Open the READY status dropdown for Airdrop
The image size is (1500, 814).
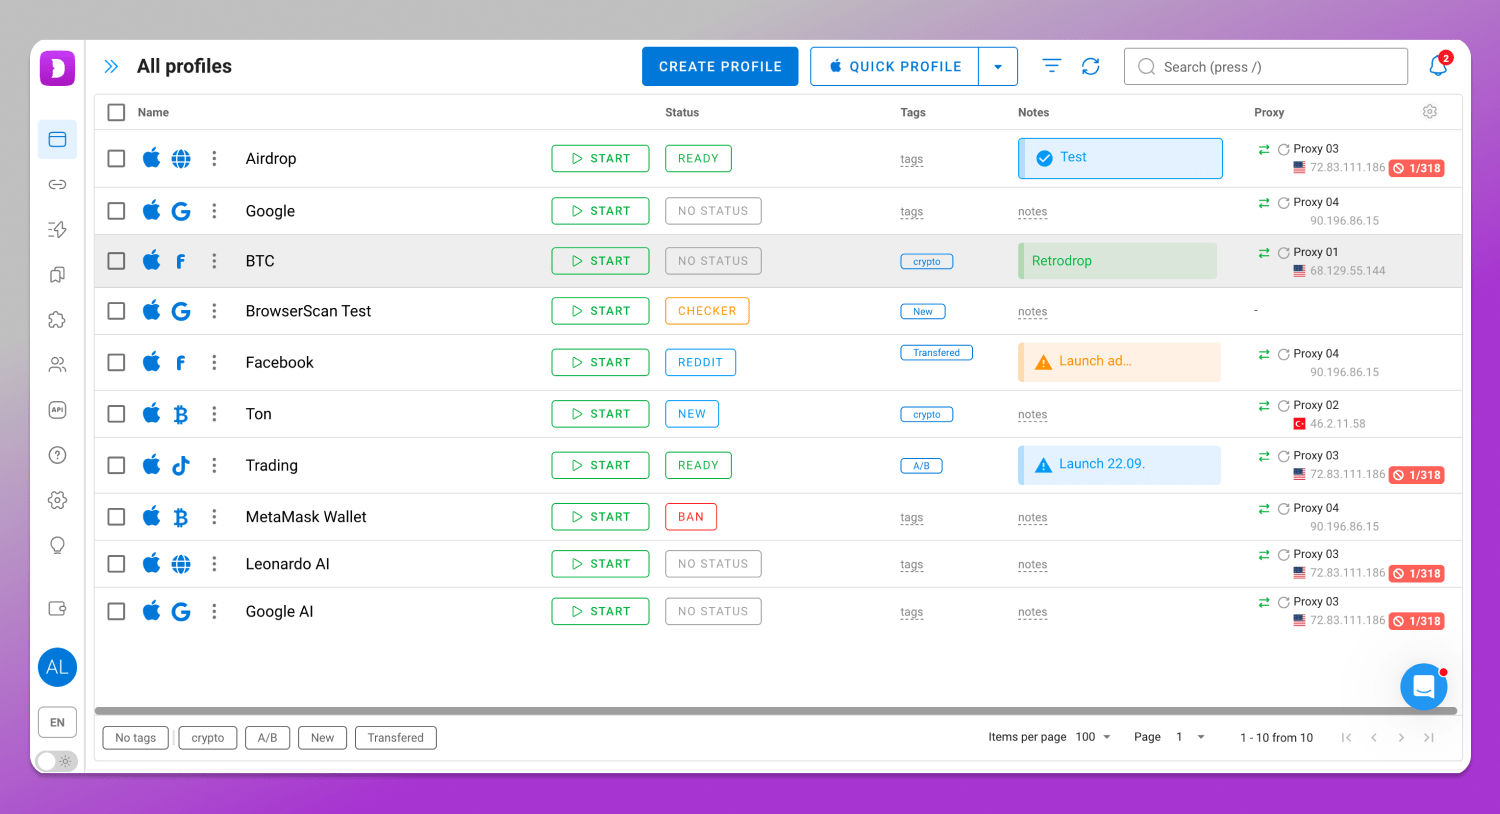pyautogui.click(x=698, y=158)
